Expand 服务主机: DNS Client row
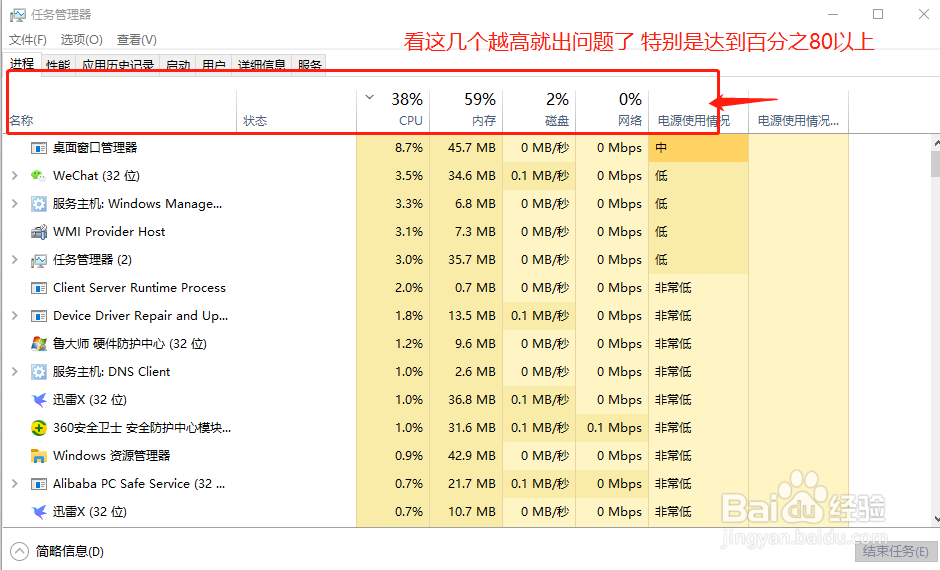This screenshot has width=940, height=570. 15,372
